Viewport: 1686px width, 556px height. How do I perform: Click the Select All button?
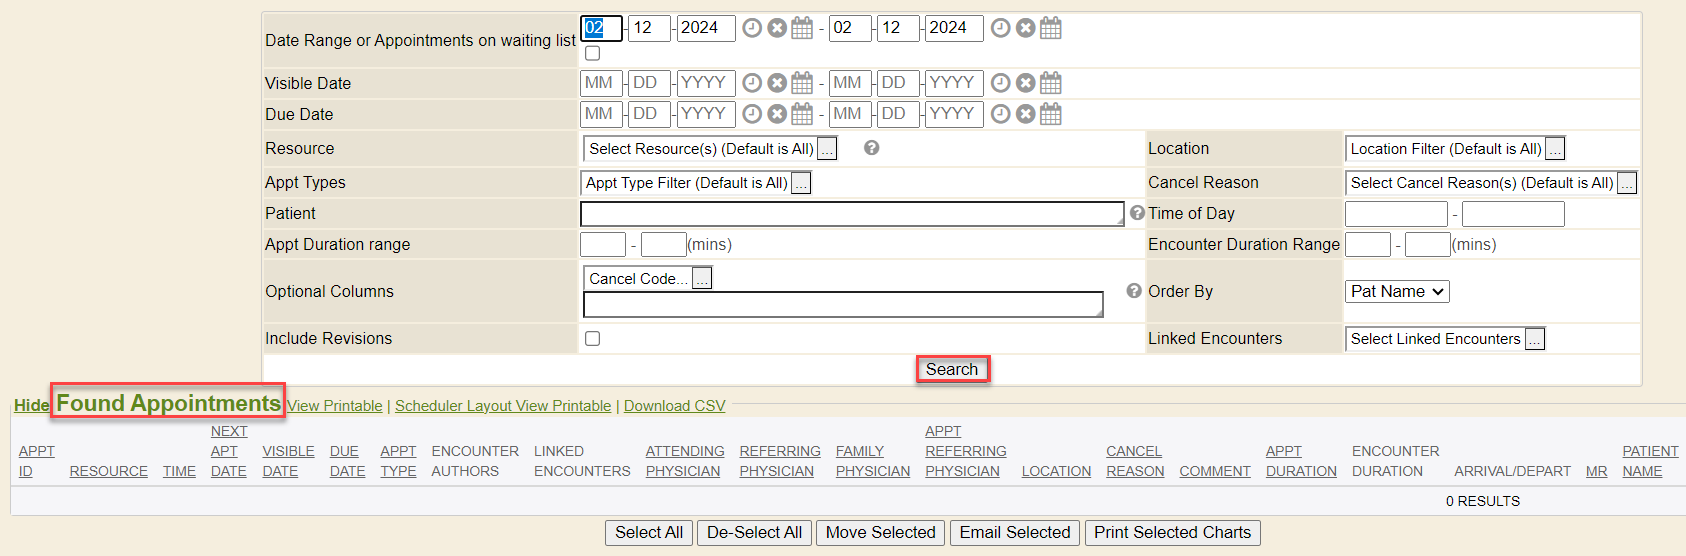pos(649,532)
